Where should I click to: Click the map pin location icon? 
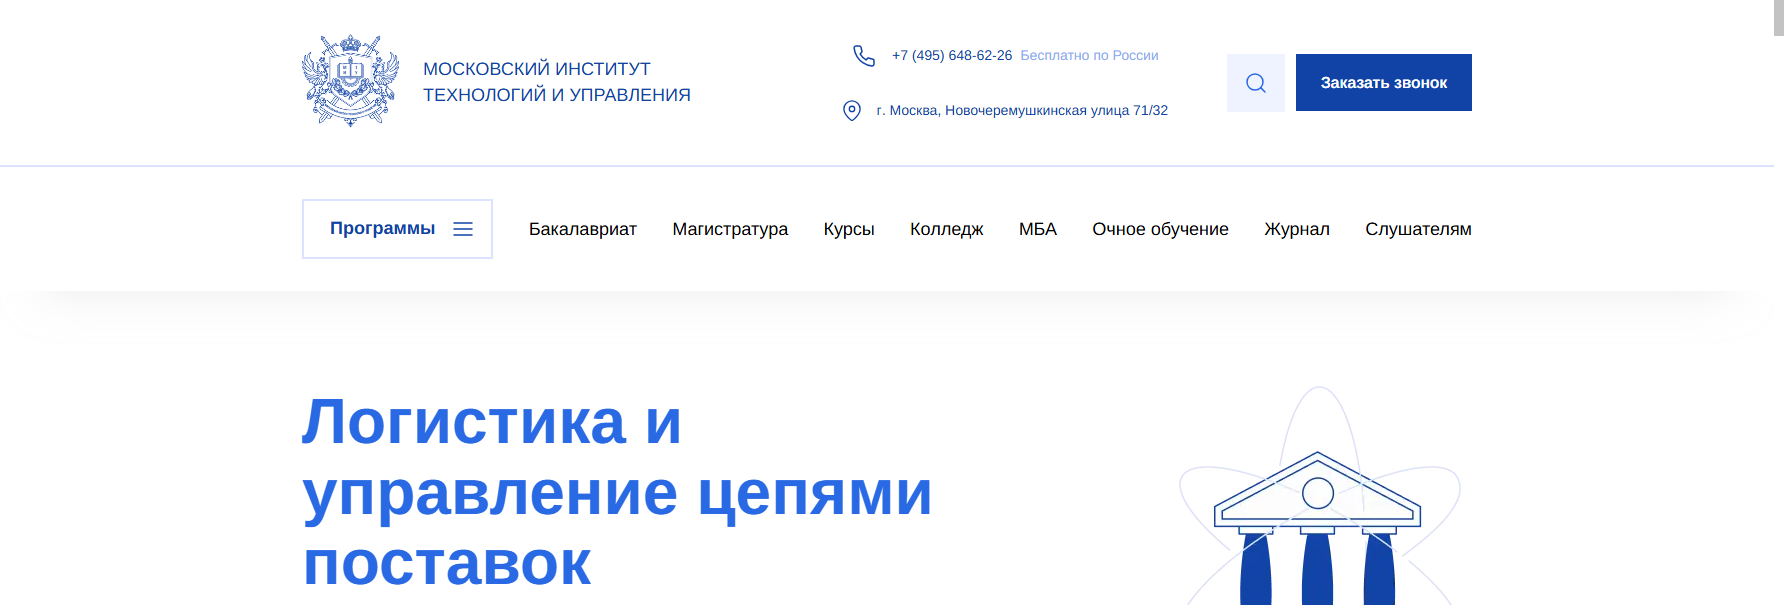[x=852, y=111]
